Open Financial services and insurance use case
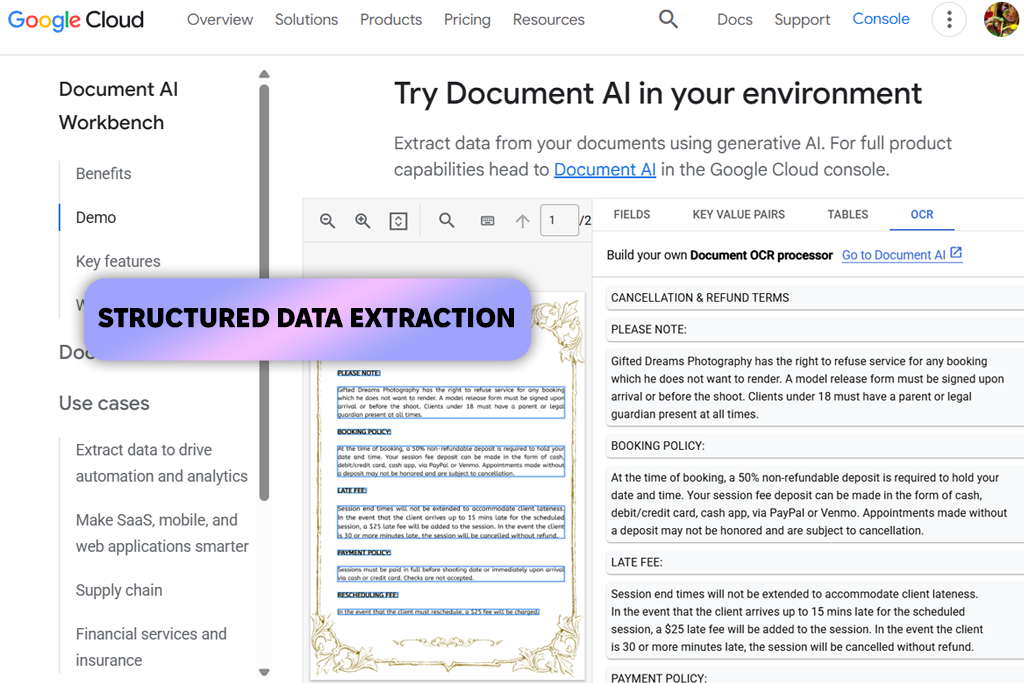 coord(151,647)
